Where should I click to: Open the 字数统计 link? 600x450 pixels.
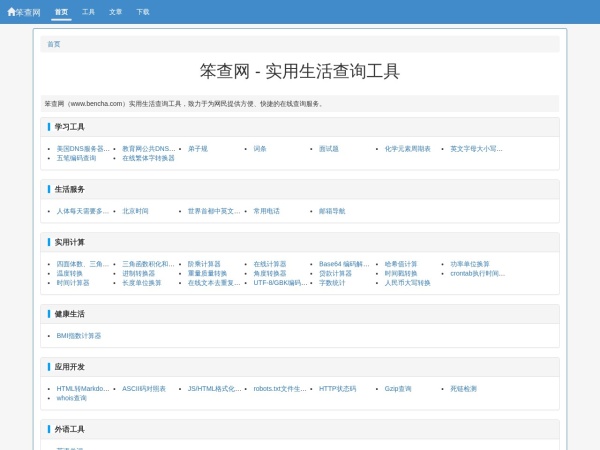coord(332,283)
